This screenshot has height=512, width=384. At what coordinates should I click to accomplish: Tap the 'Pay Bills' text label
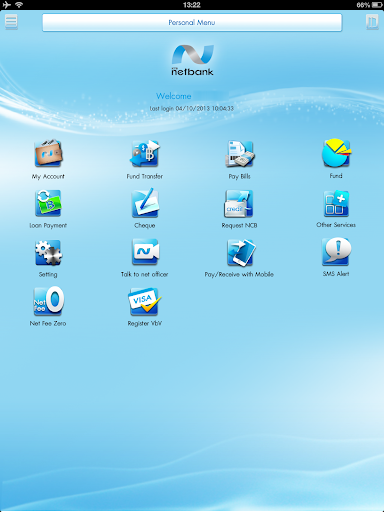tap(239, 176)
